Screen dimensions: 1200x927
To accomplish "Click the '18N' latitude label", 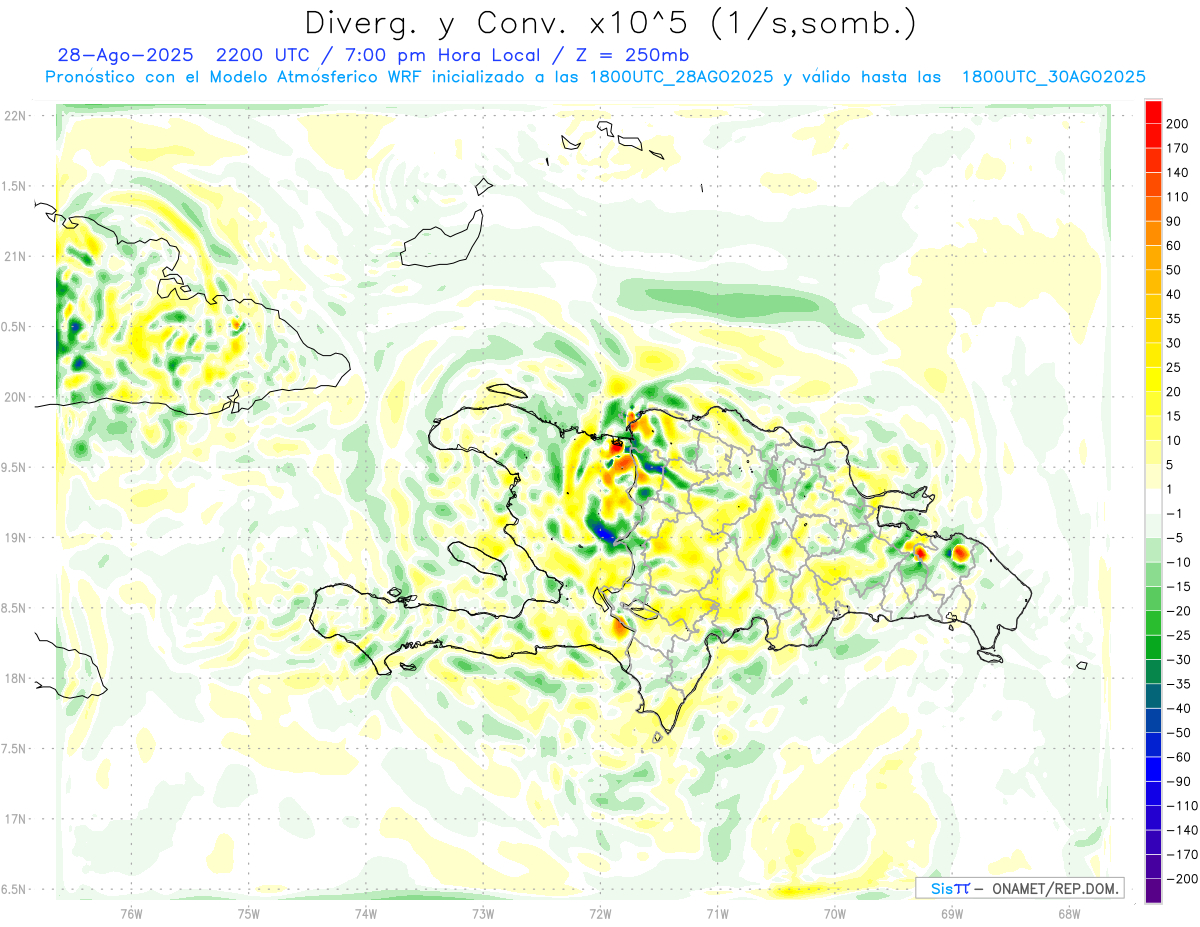I will [x=15, y=679].
